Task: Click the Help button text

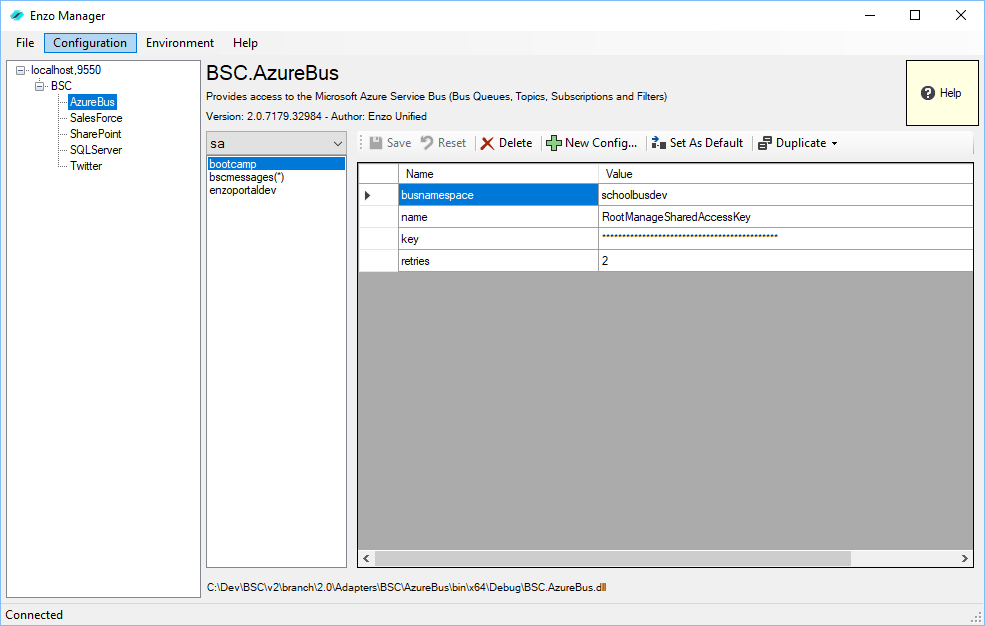Action: pos(950,93)
